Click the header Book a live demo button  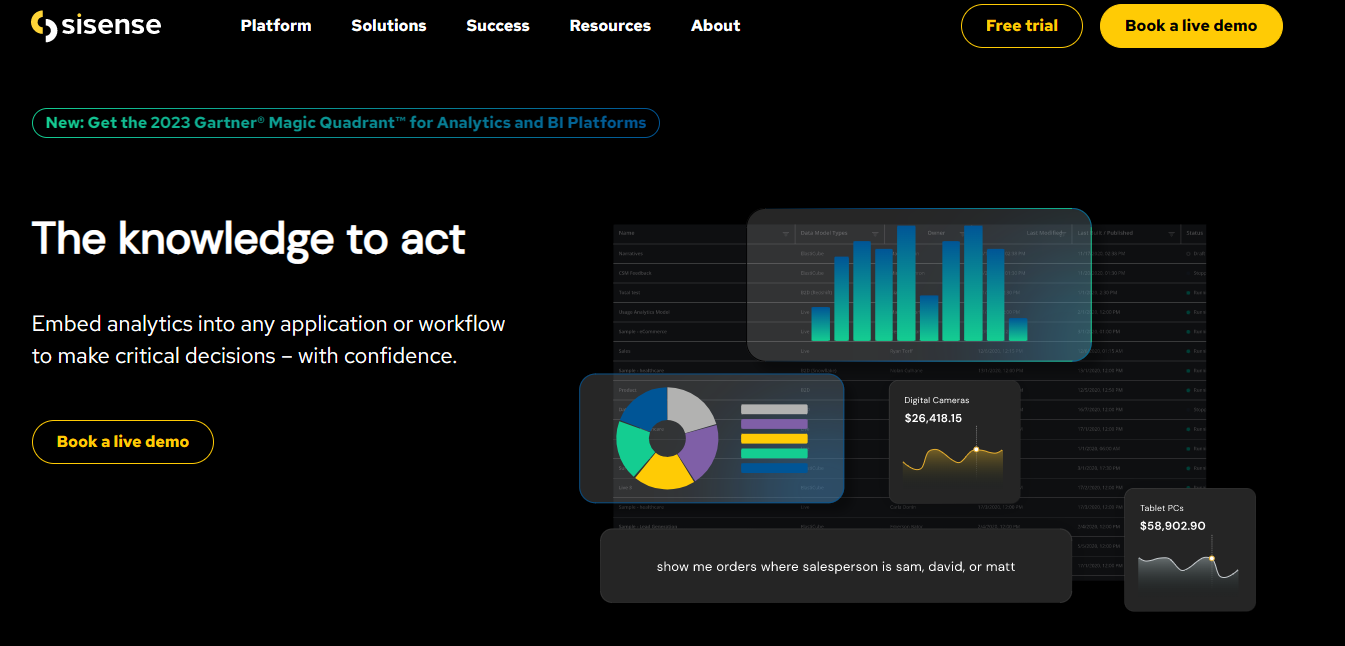pyautogui.click(x=1191, y=26)
